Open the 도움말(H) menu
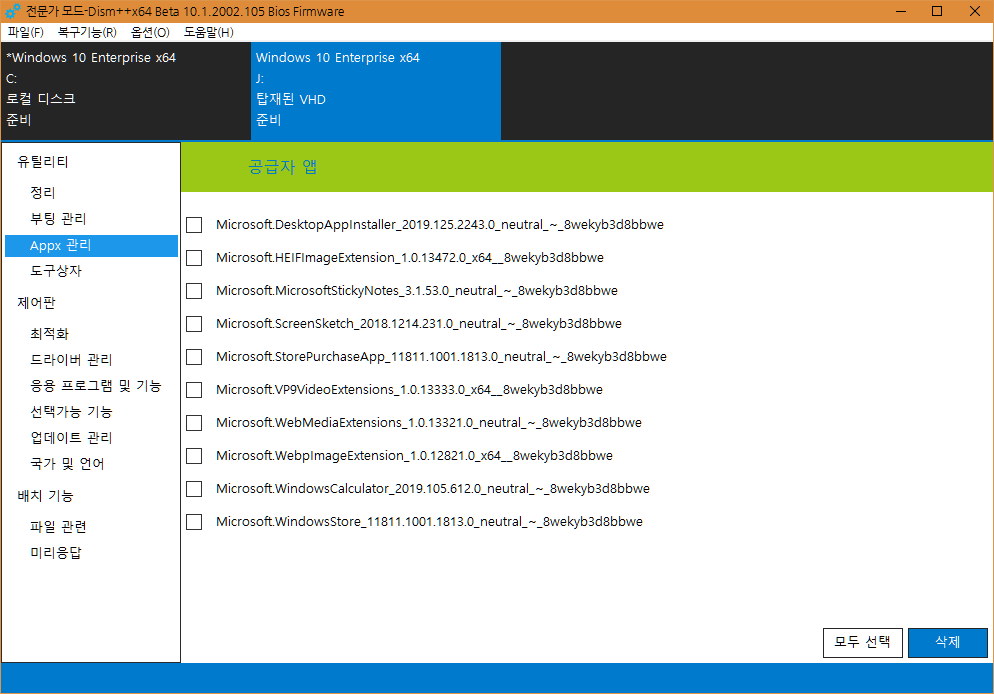 pyautogui.click(x=209, y=32)
